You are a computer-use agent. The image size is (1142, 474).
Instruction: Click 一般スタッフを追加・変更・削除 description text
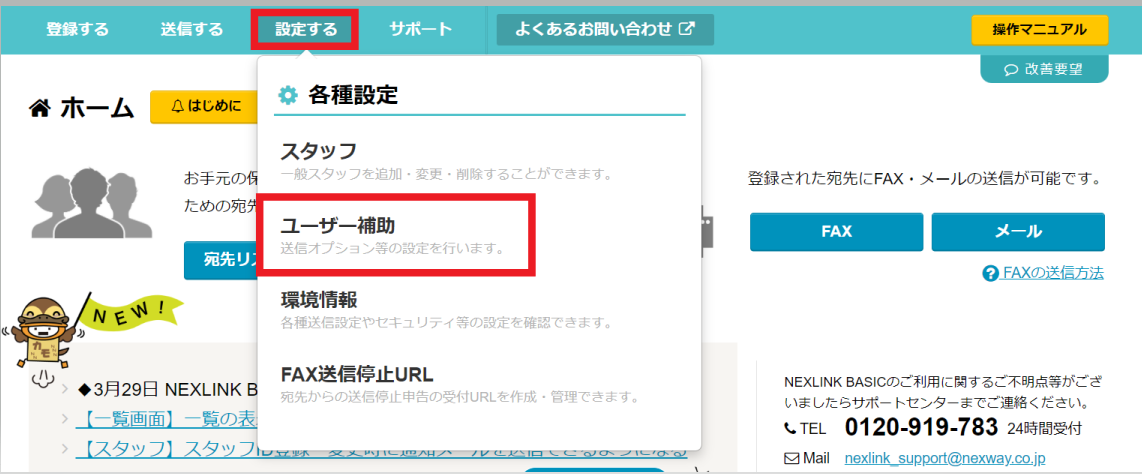tap(445, 175)
